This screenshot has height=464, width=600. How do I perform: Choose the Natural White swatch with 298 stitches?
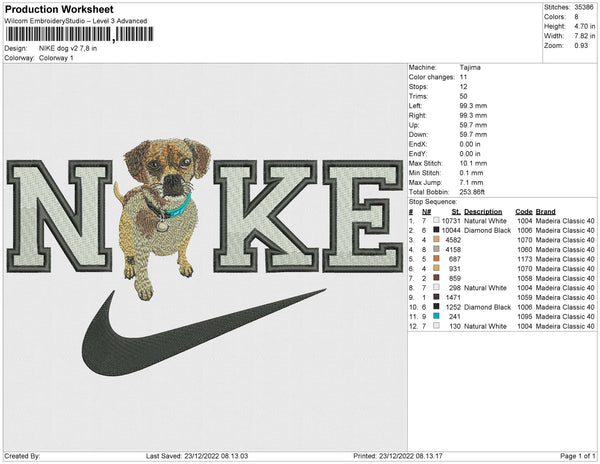436,288
